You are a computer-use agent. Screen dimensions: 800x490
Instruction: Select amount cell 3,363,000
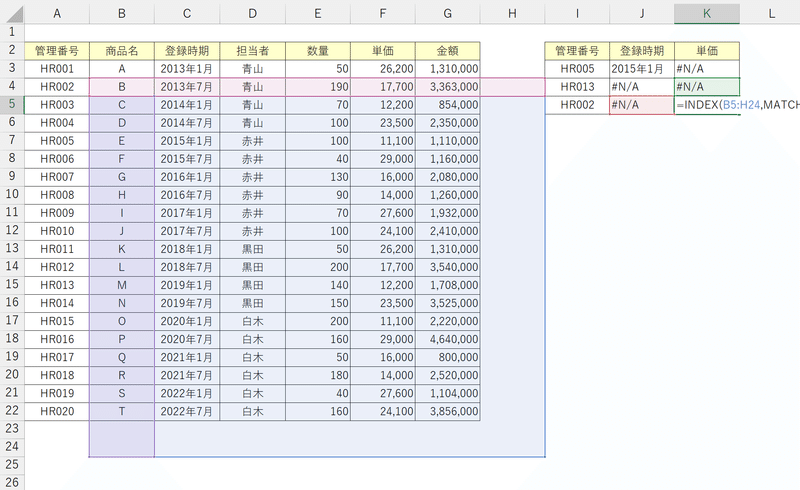click(x=447, y=87)
